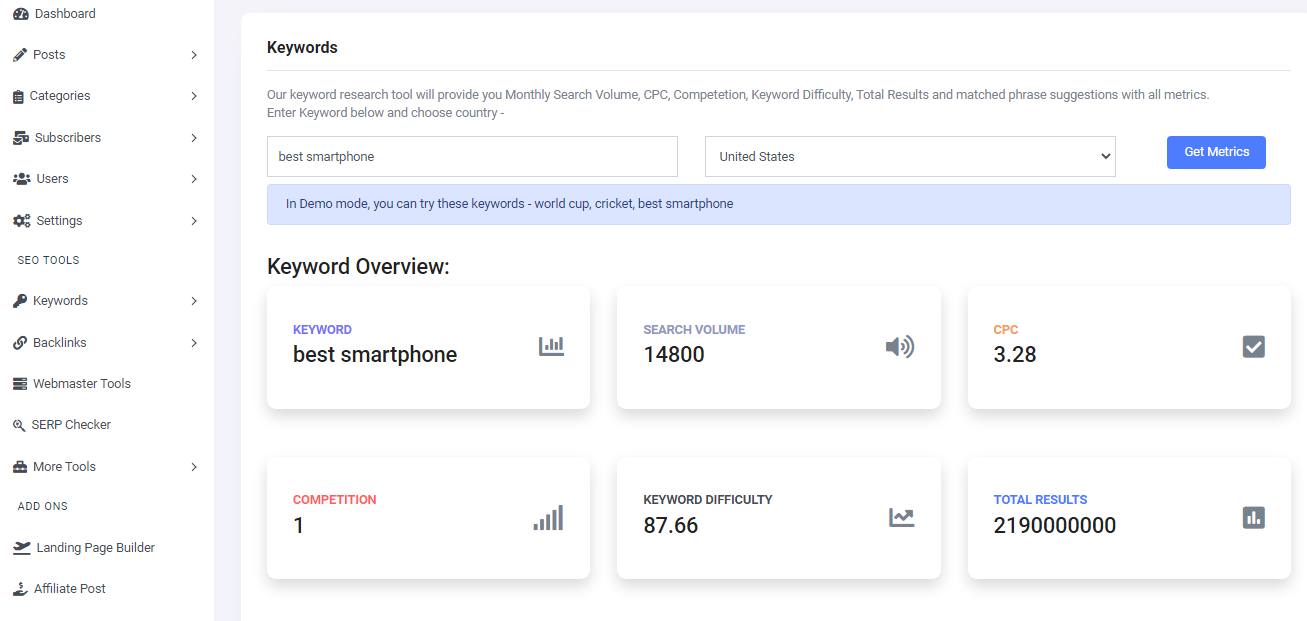This screenshot has width=1307, height=621.
Task: Open the Webmaster Tools section
Action: pyautogui.click(x=80, y=383)
